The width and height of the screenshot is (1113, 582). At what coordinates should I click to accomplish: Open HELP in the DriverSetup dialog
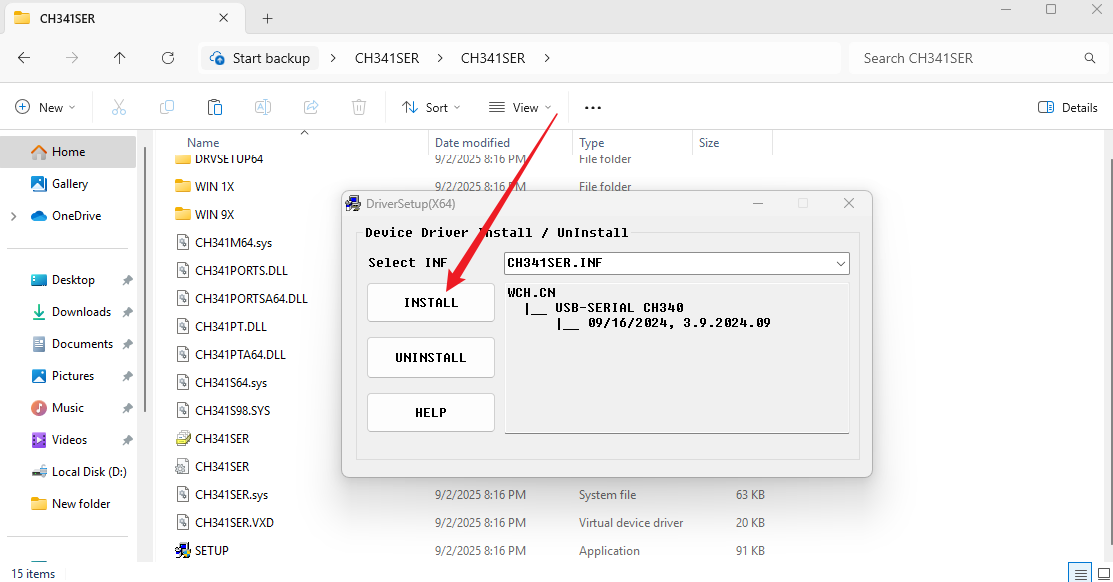[x=430, y=412]
